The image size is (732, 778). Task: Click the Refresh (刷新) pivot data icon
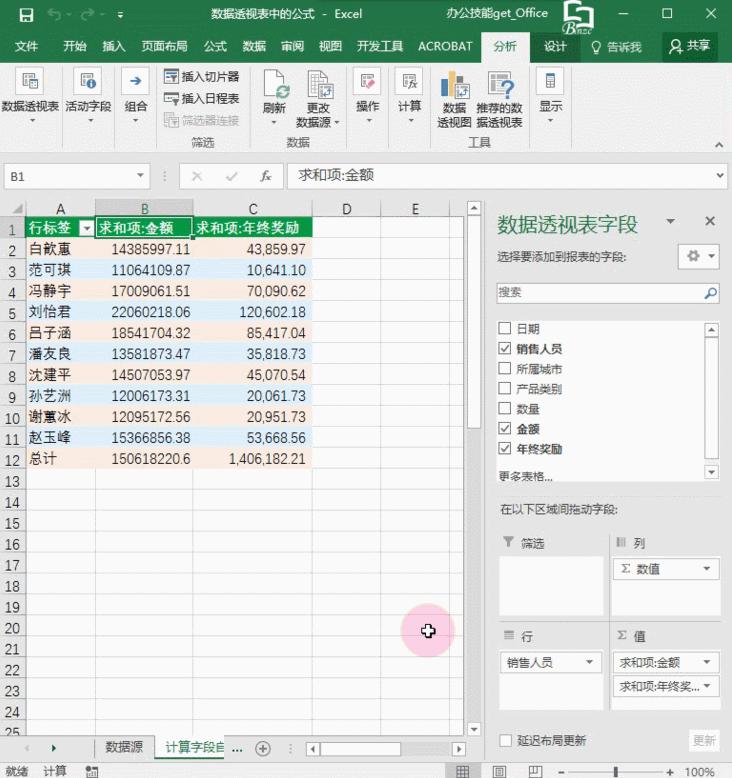274,87
